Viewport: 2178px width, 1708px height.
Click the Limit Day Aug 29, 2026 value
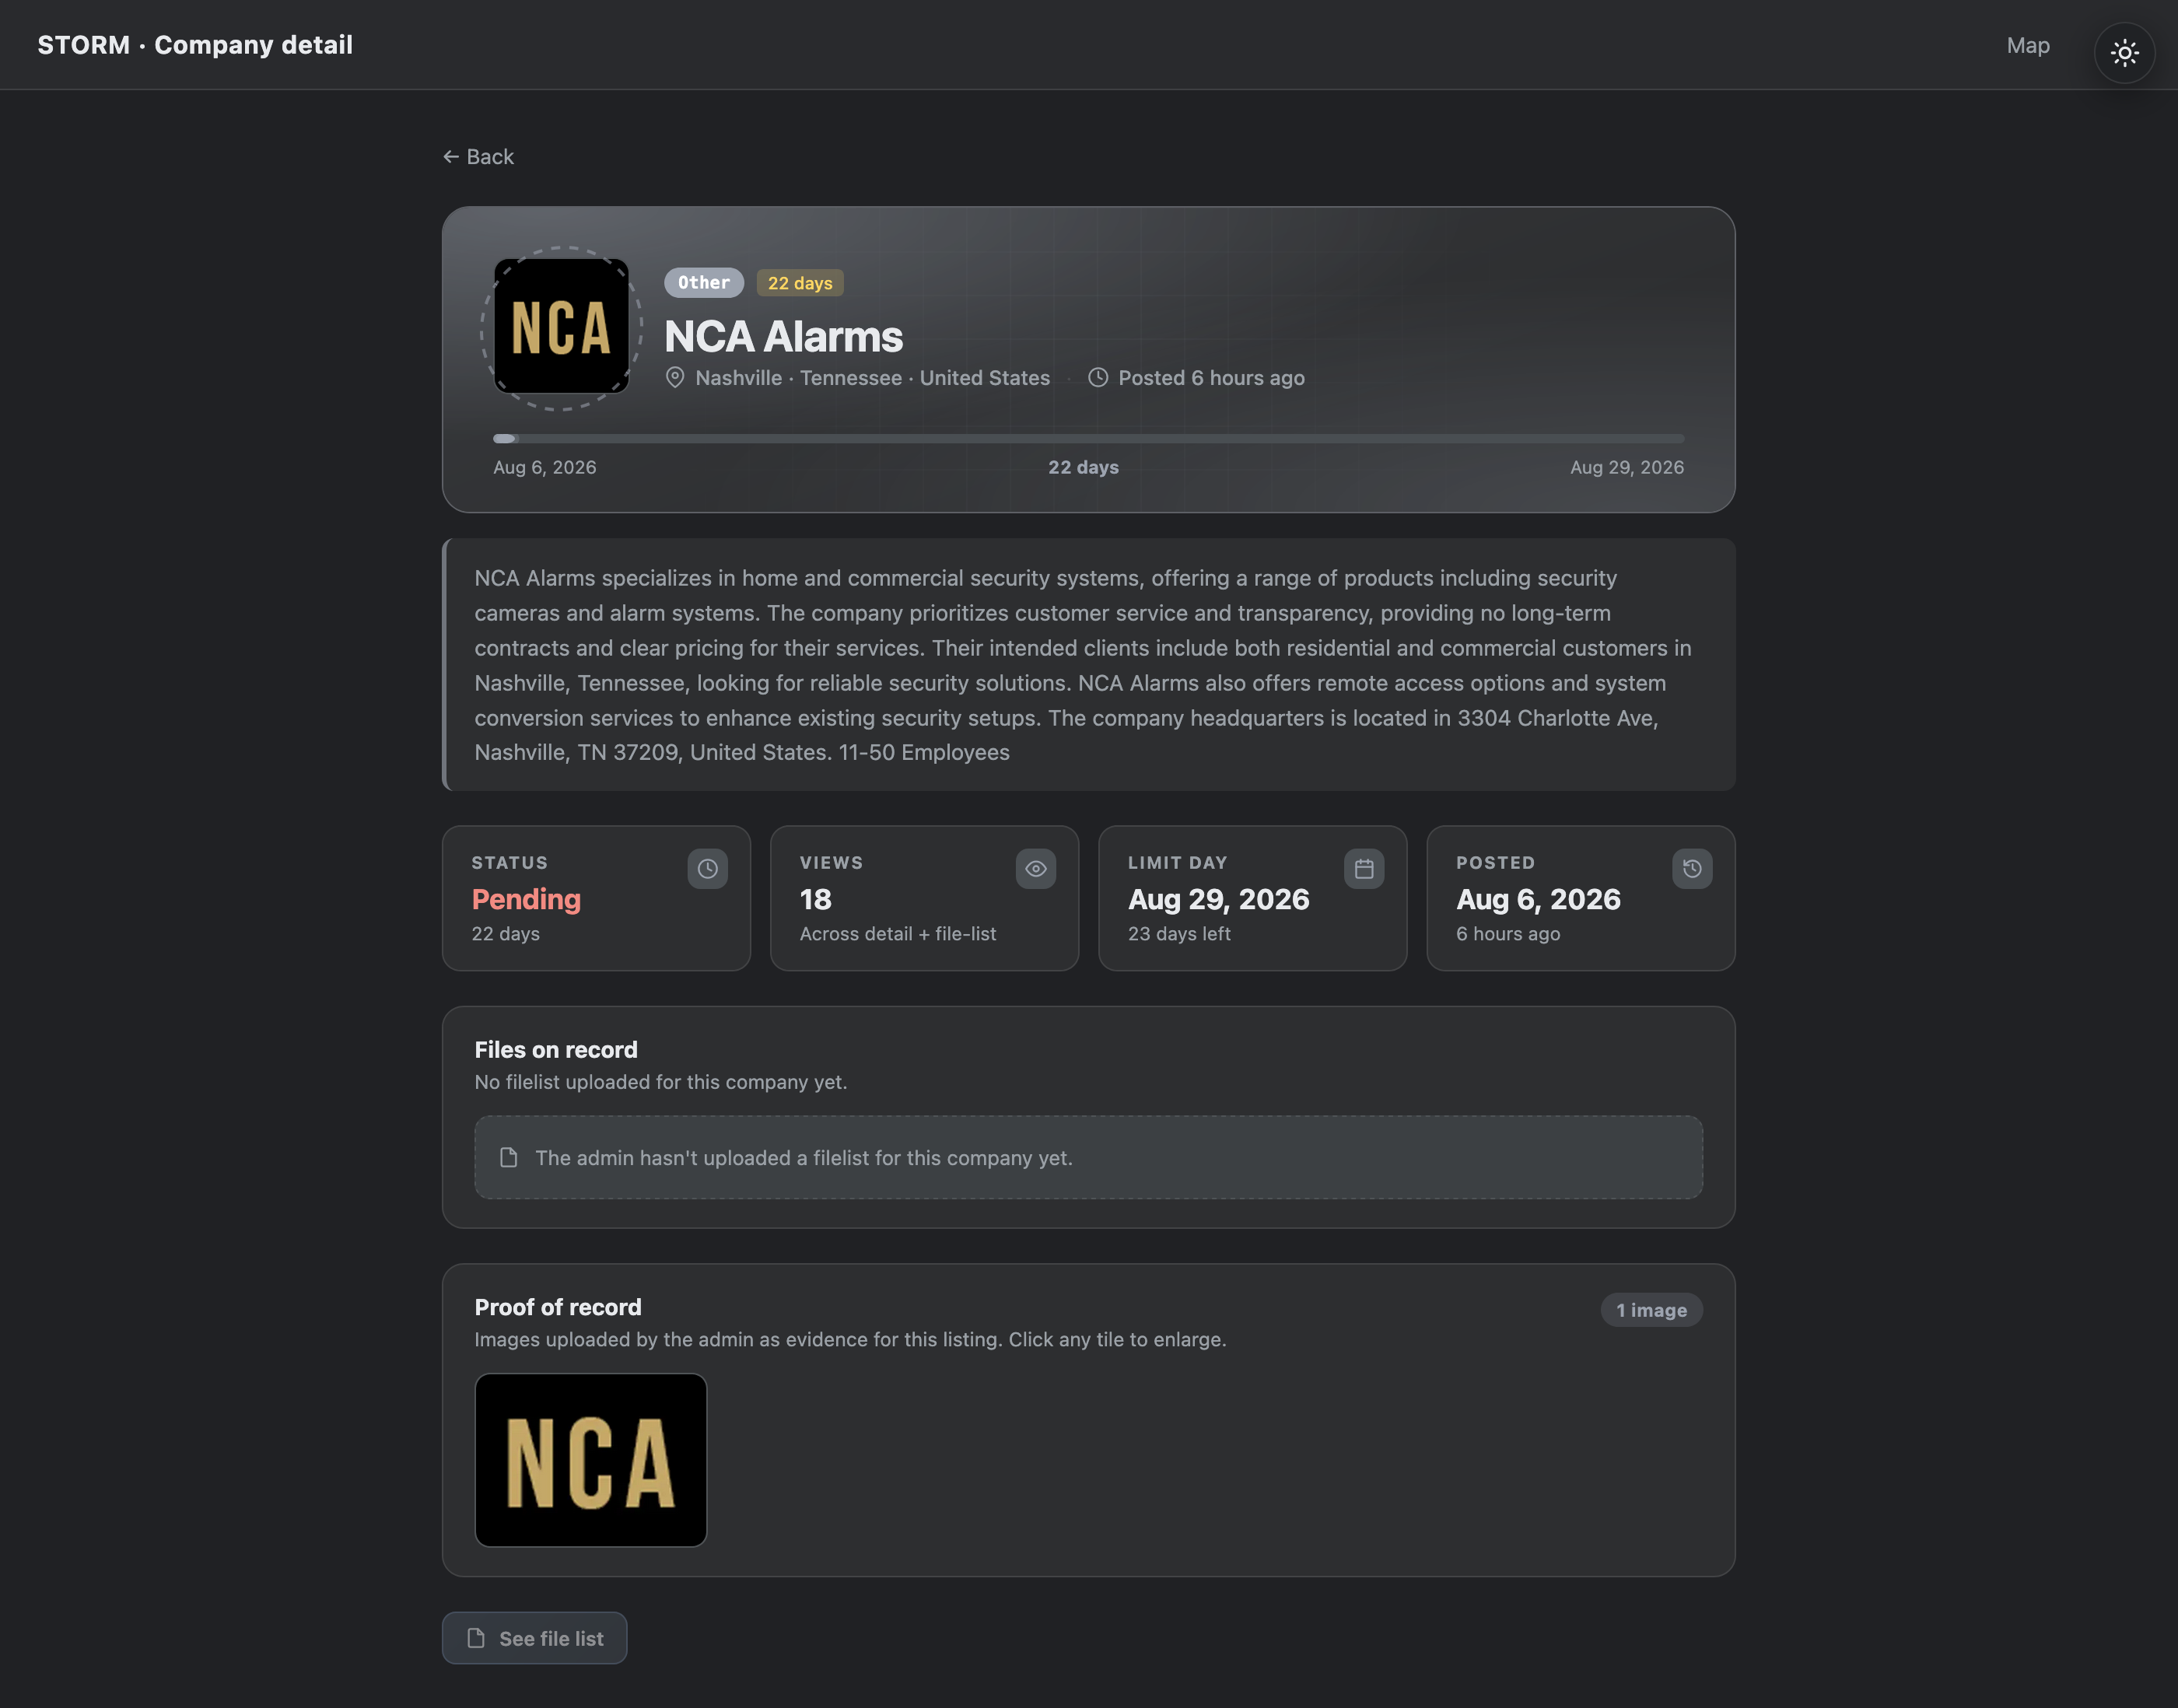point(1218,899)
